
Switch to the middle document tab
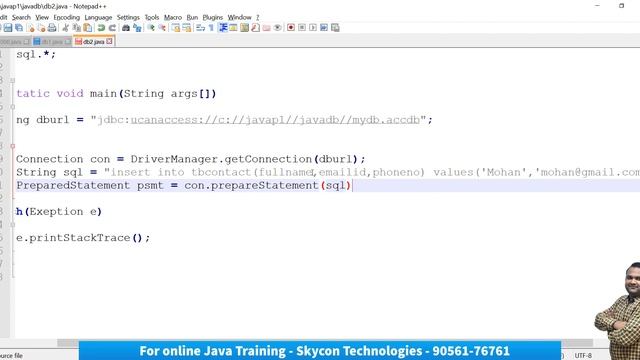[52, 42]
